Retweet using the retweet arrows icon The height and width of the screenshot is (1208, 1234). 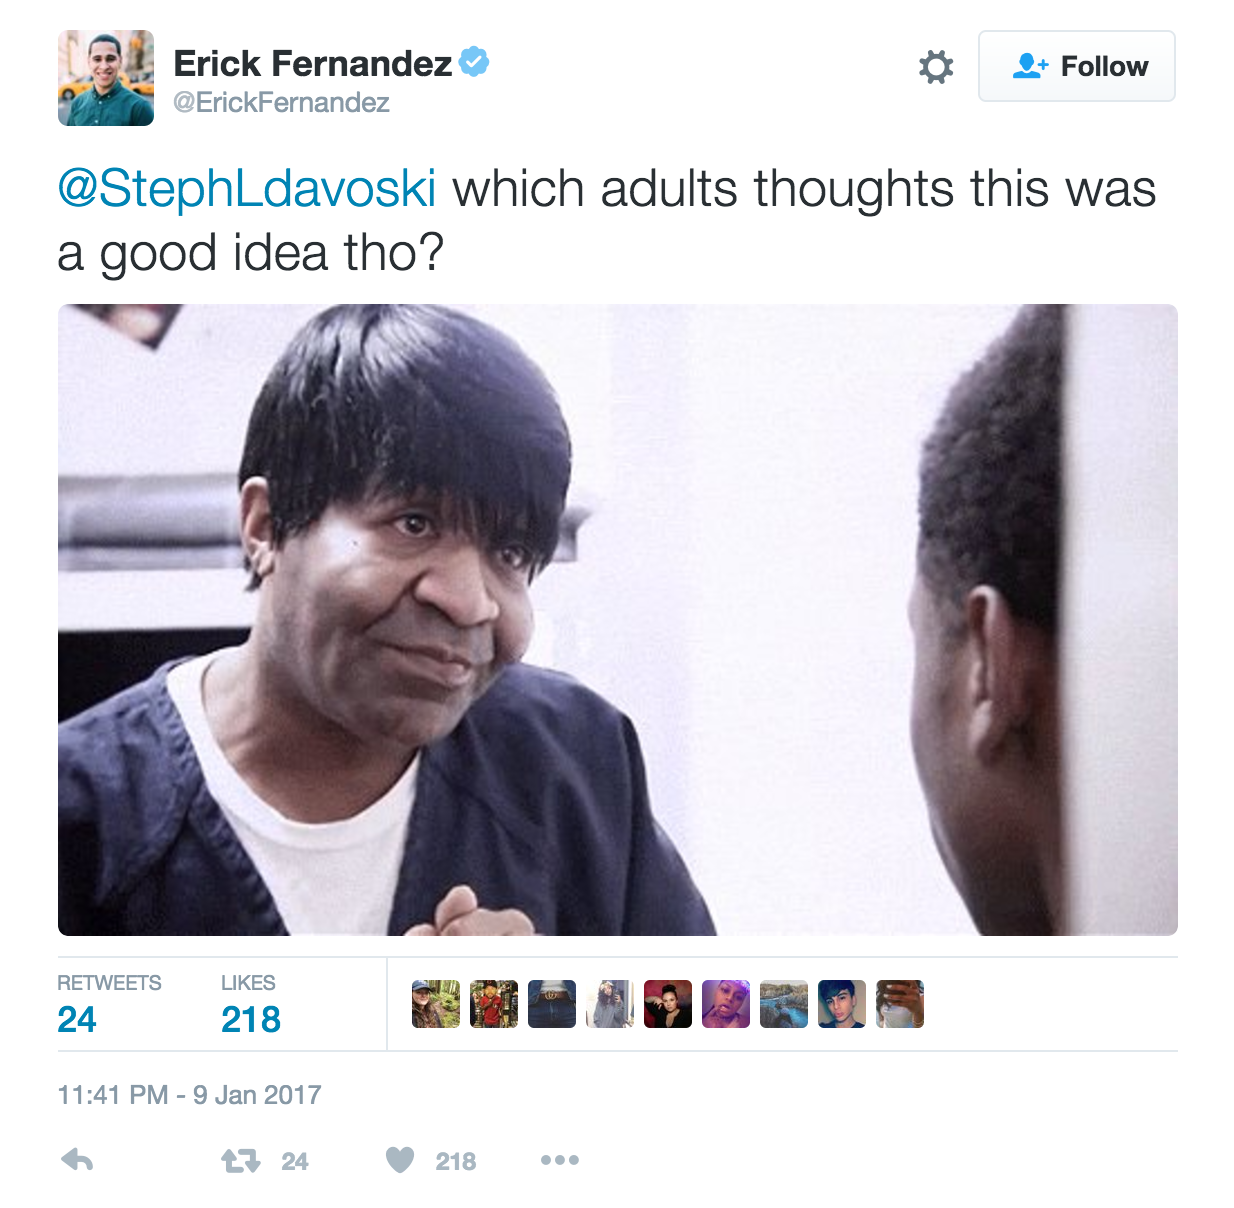pyautogui.click(x=240, y=1161)
